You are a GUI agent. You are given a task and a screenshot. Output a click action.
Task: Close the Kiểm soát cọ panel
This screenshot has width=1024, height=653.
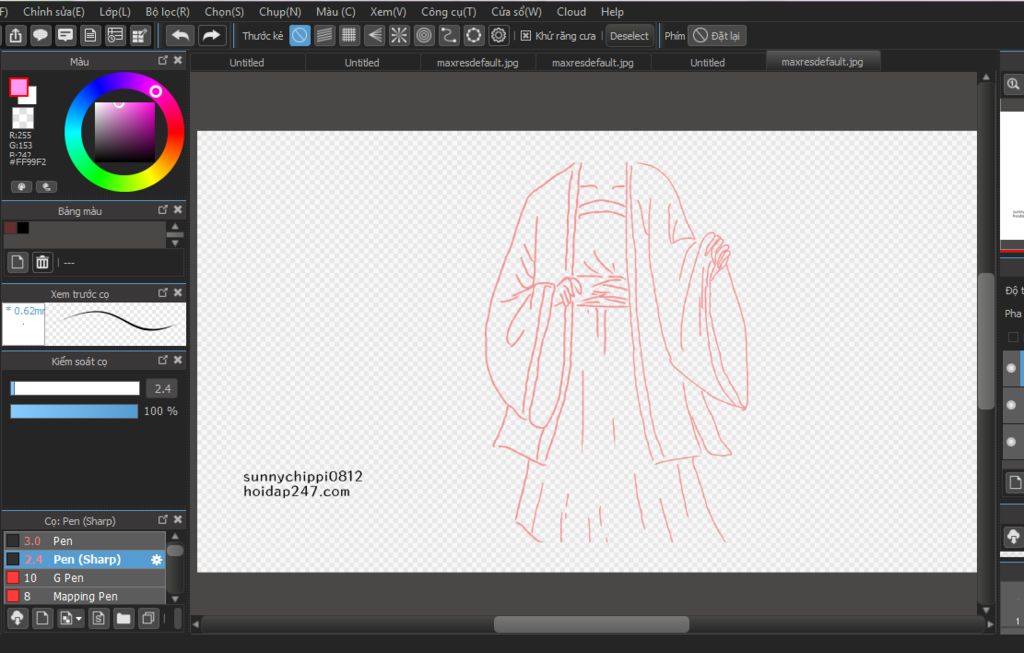[x=178, y=360]
